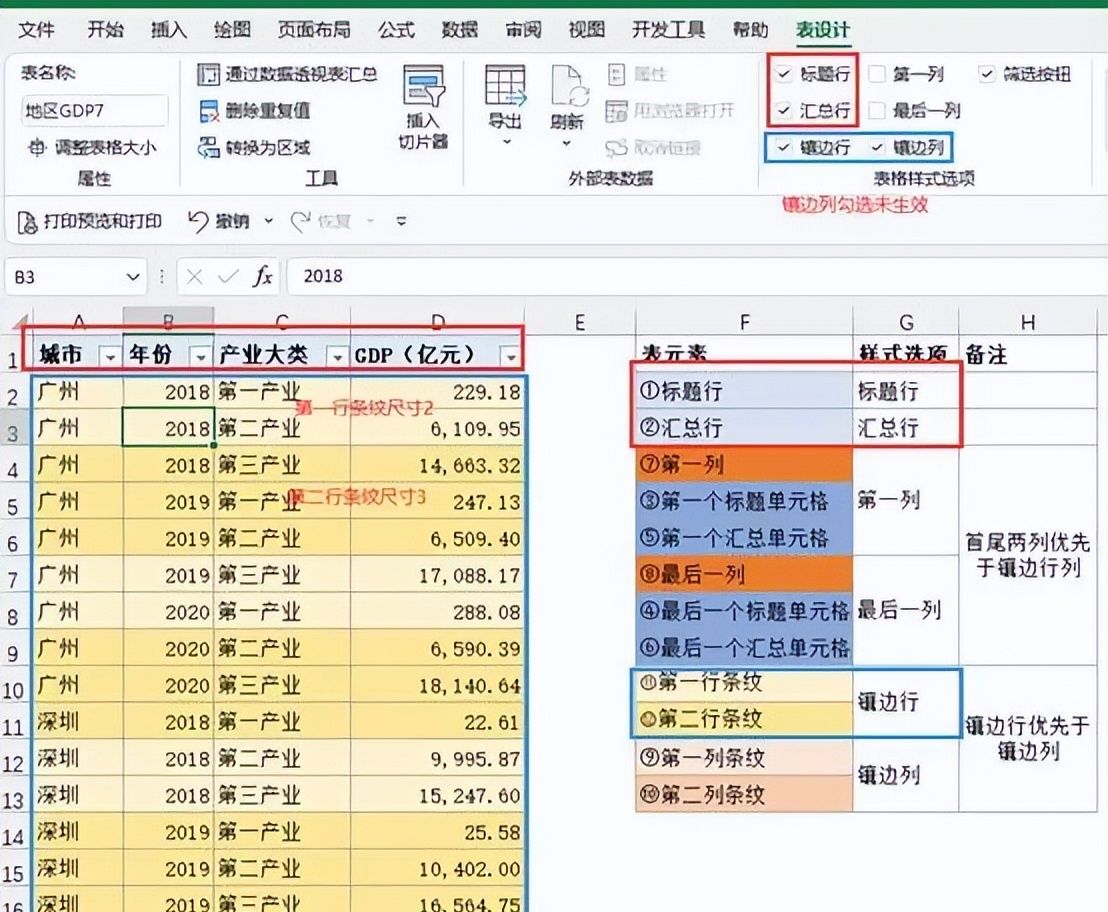1108x912 pixels.
Task: Click 调整表格大小 resize table button
Action: (92, 148)
